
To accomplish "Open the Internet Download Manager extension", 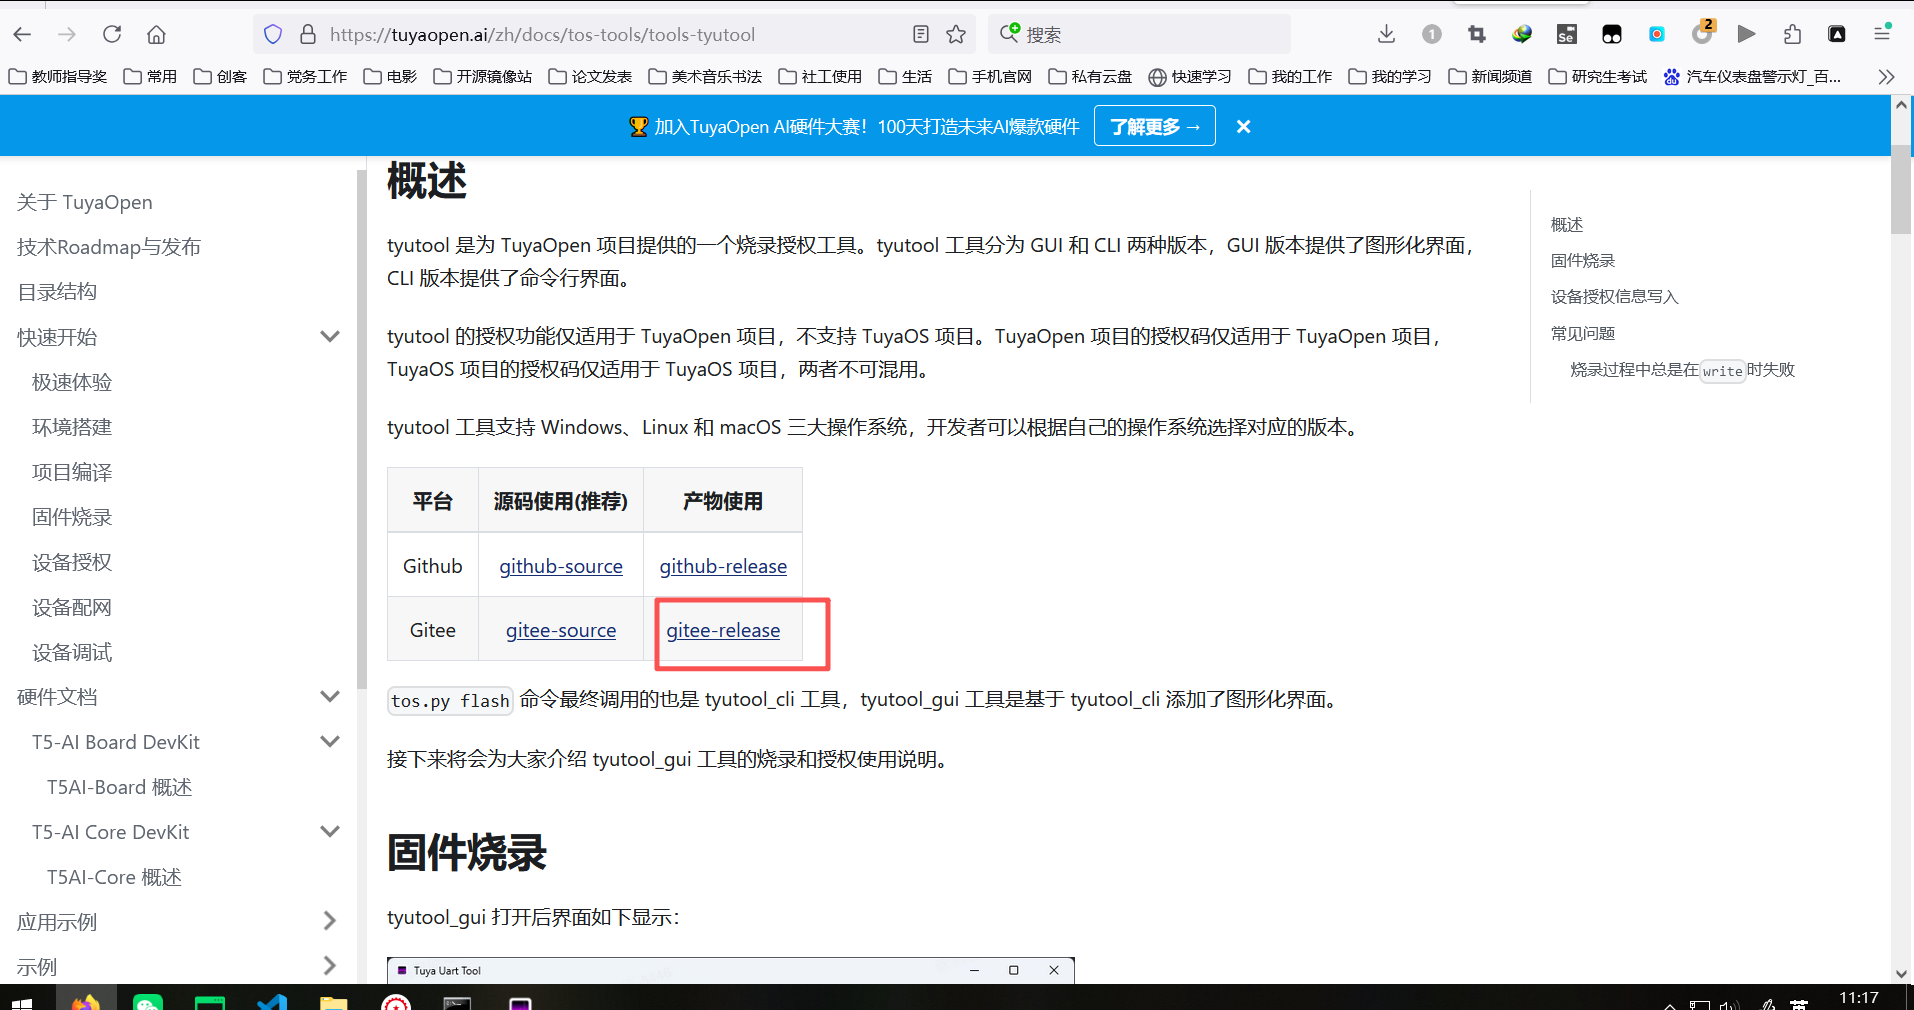I will (x=1522, y=34).
